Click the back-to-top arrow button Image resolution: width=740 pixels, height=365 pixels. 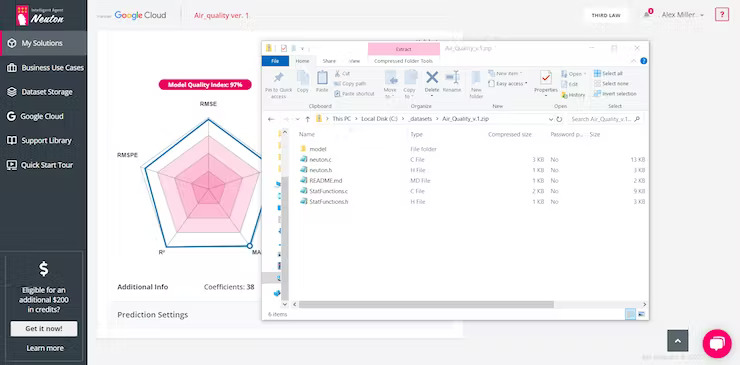[x=678, y=340]
